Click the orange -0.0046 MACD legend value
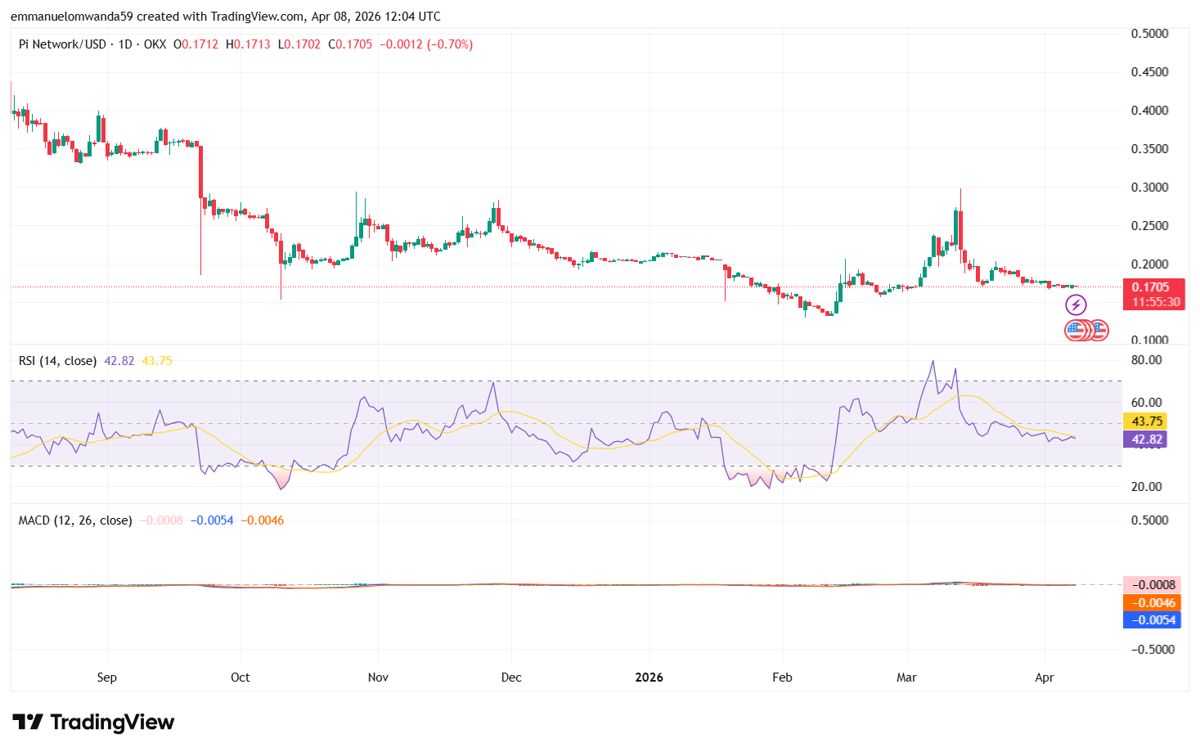1200x753 pixels. pos(262,521)
